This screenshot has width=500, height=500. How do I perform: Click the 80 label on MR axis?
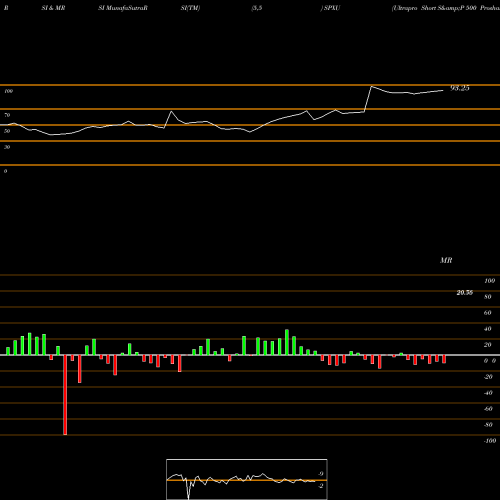488,297
